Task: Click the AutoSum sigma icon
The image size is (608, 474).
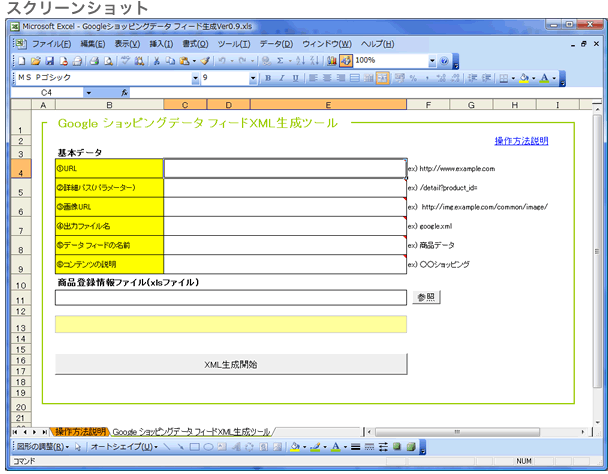Action: click(280, 61)
